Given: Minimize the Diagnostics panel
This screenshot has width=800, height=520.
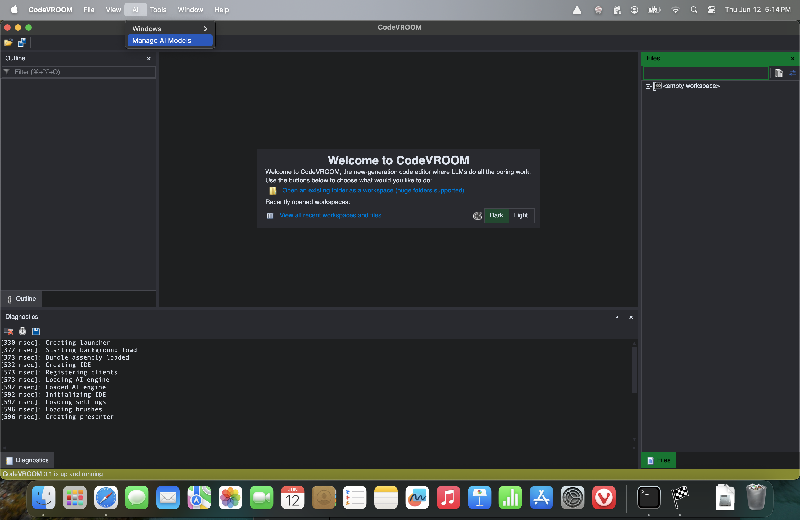Looking at the screenshot, I should [x=617, y=317].
